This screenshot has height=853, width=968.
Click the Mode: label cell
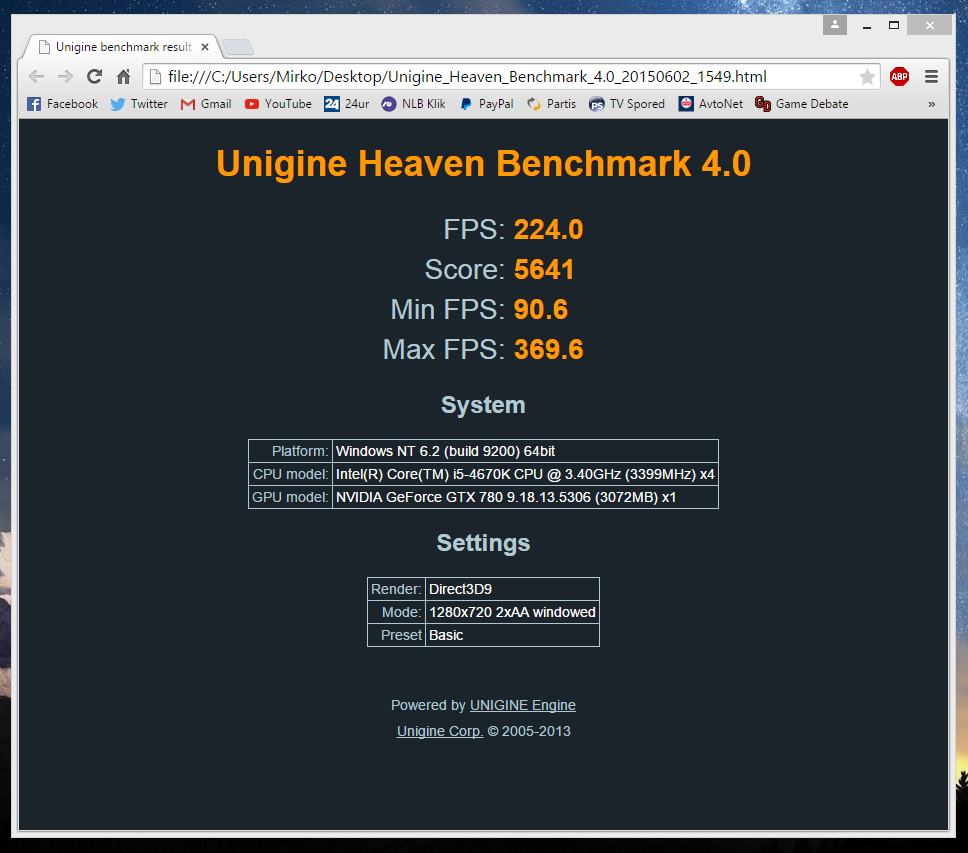tap(396, 612)
